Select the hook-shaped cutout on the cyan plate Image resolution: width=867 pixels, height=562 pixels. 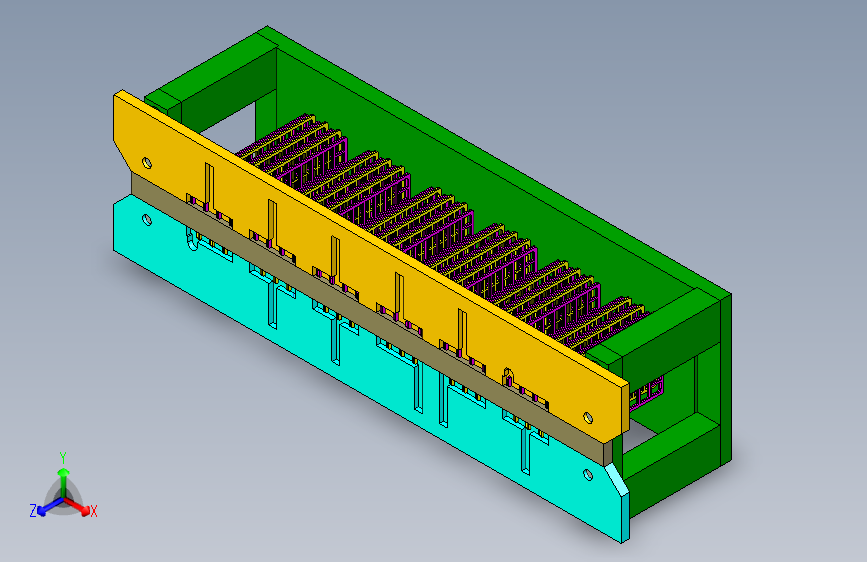point(192,239)
